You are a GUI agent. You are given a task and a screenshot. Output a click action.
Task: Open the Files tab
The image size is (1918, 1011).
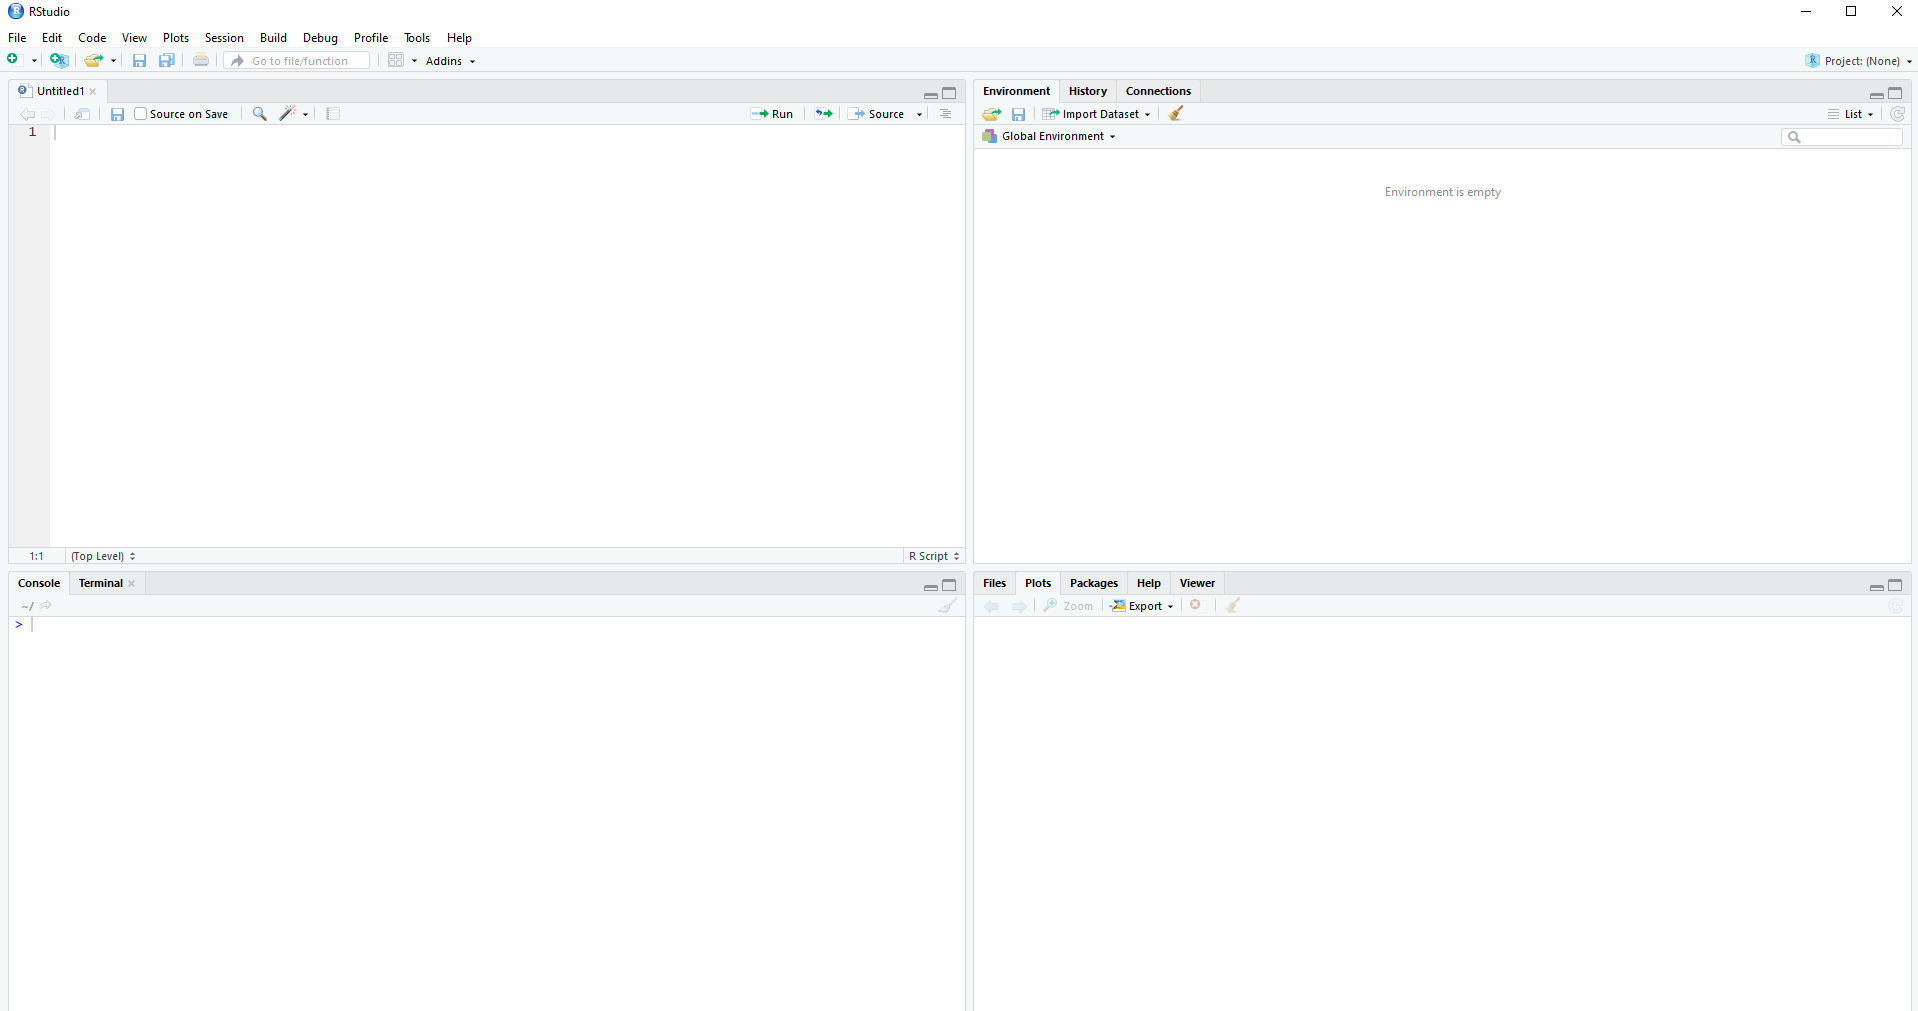[994, 583]
